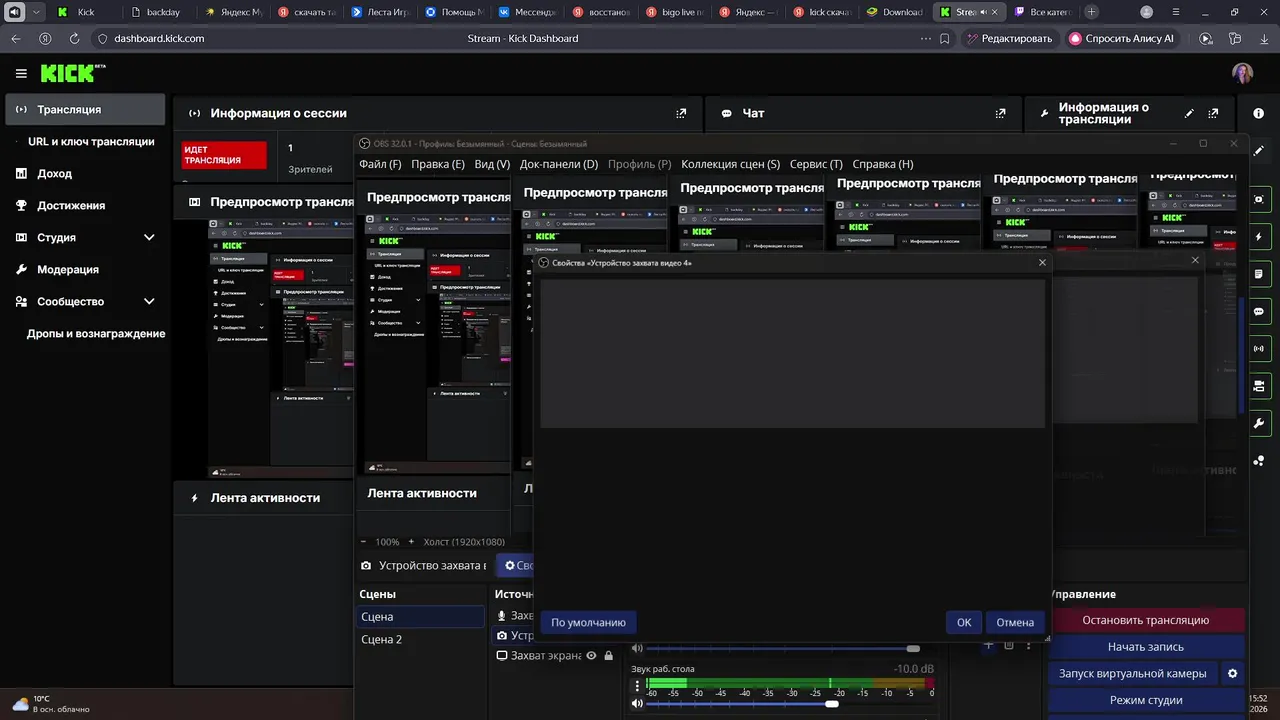Open the Kick hamburger menu
Image resolution: width=1280 pixels, height=720 pixels.
tap(21, 73)
